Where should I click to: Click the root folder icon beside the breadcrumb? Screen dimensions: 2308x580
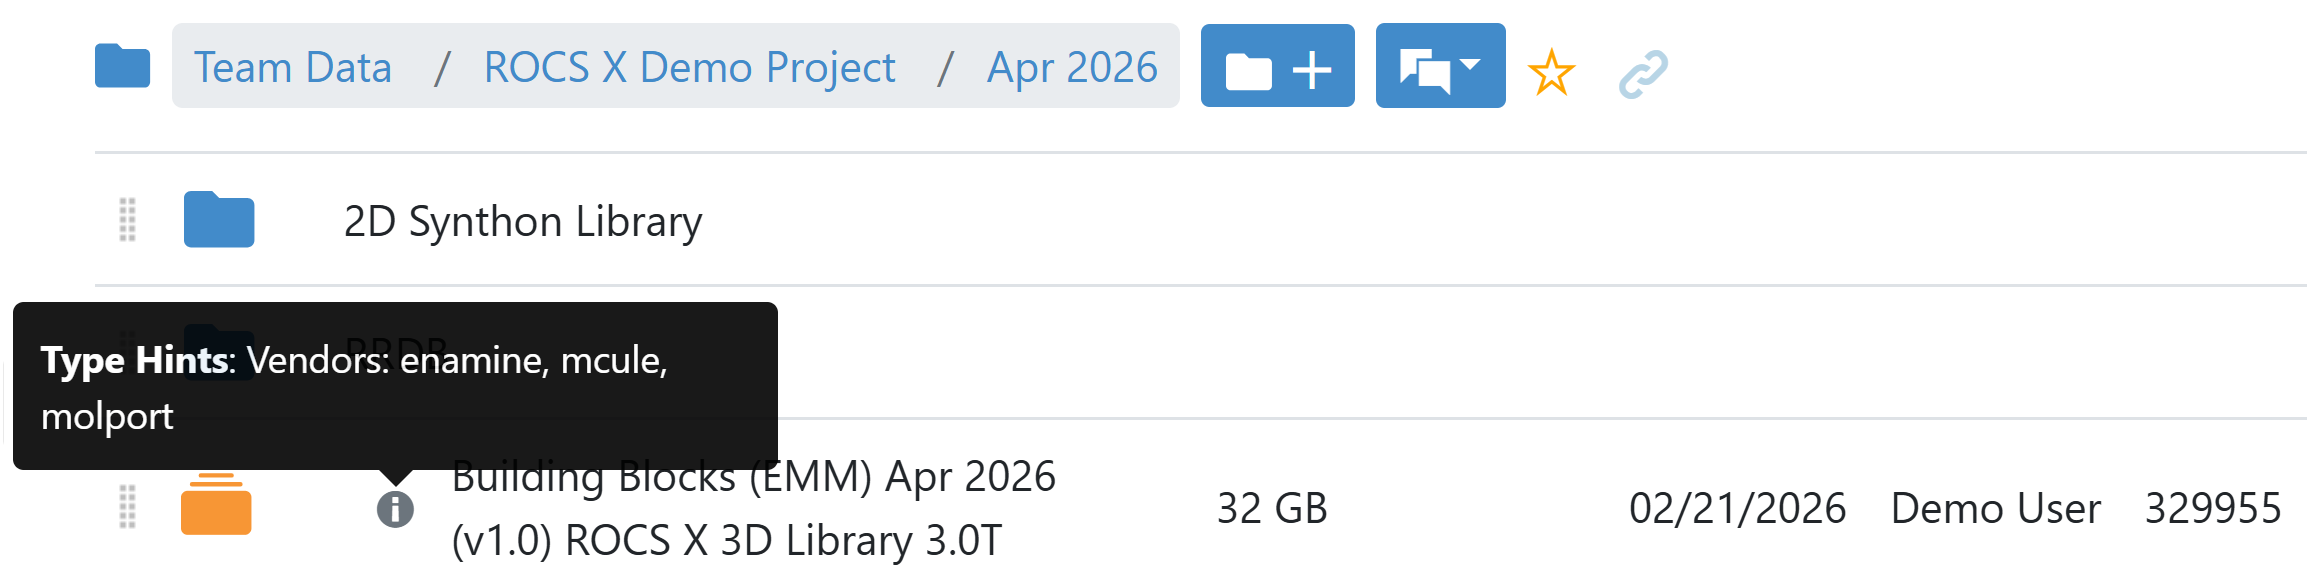click(122, 67)
